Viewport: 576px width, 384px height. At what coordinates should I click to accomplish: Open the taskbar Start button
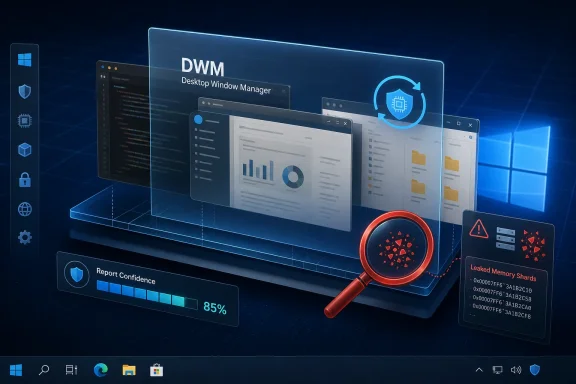(16, 370)
